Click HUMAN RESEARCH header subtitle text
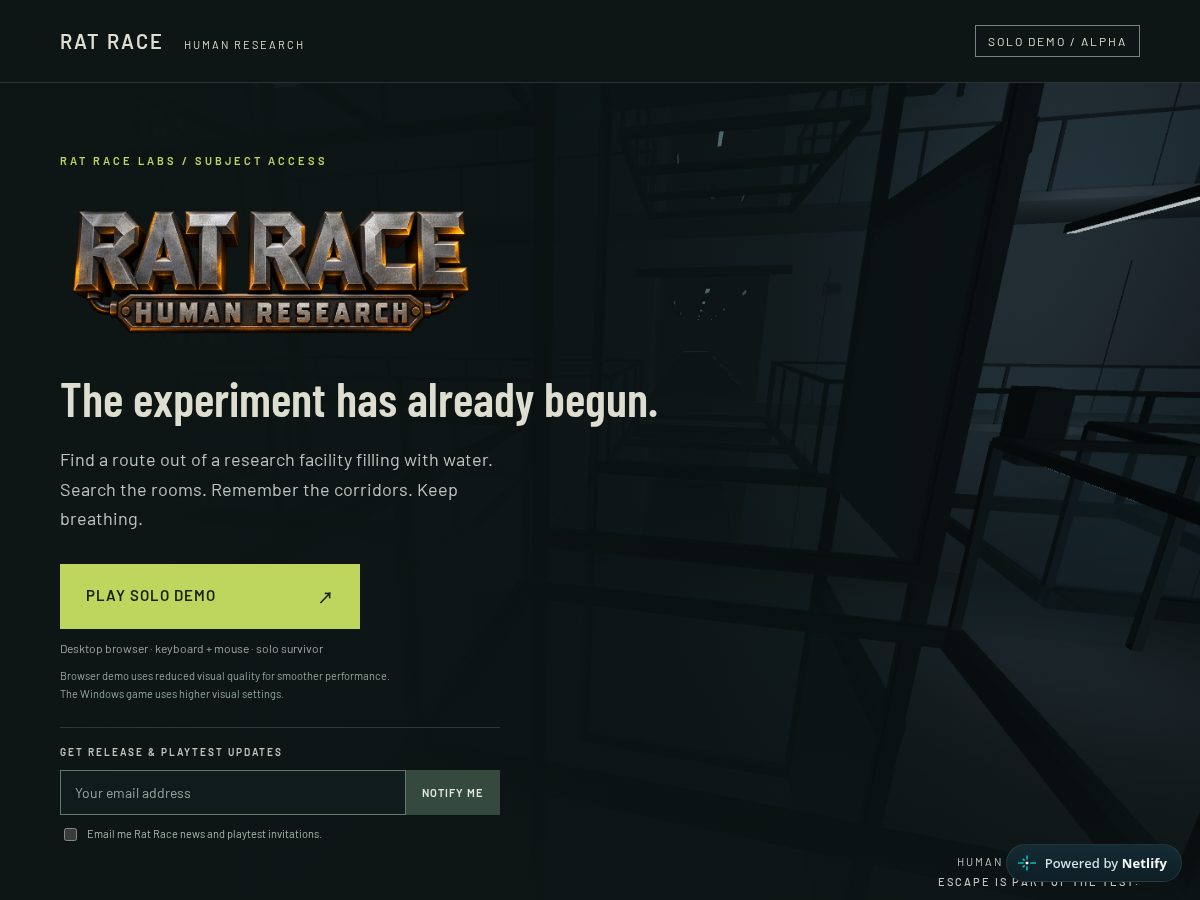Image resolution: width=1200 pixels, height=900 pixels. pyautogui.click(x=244, y=45)
